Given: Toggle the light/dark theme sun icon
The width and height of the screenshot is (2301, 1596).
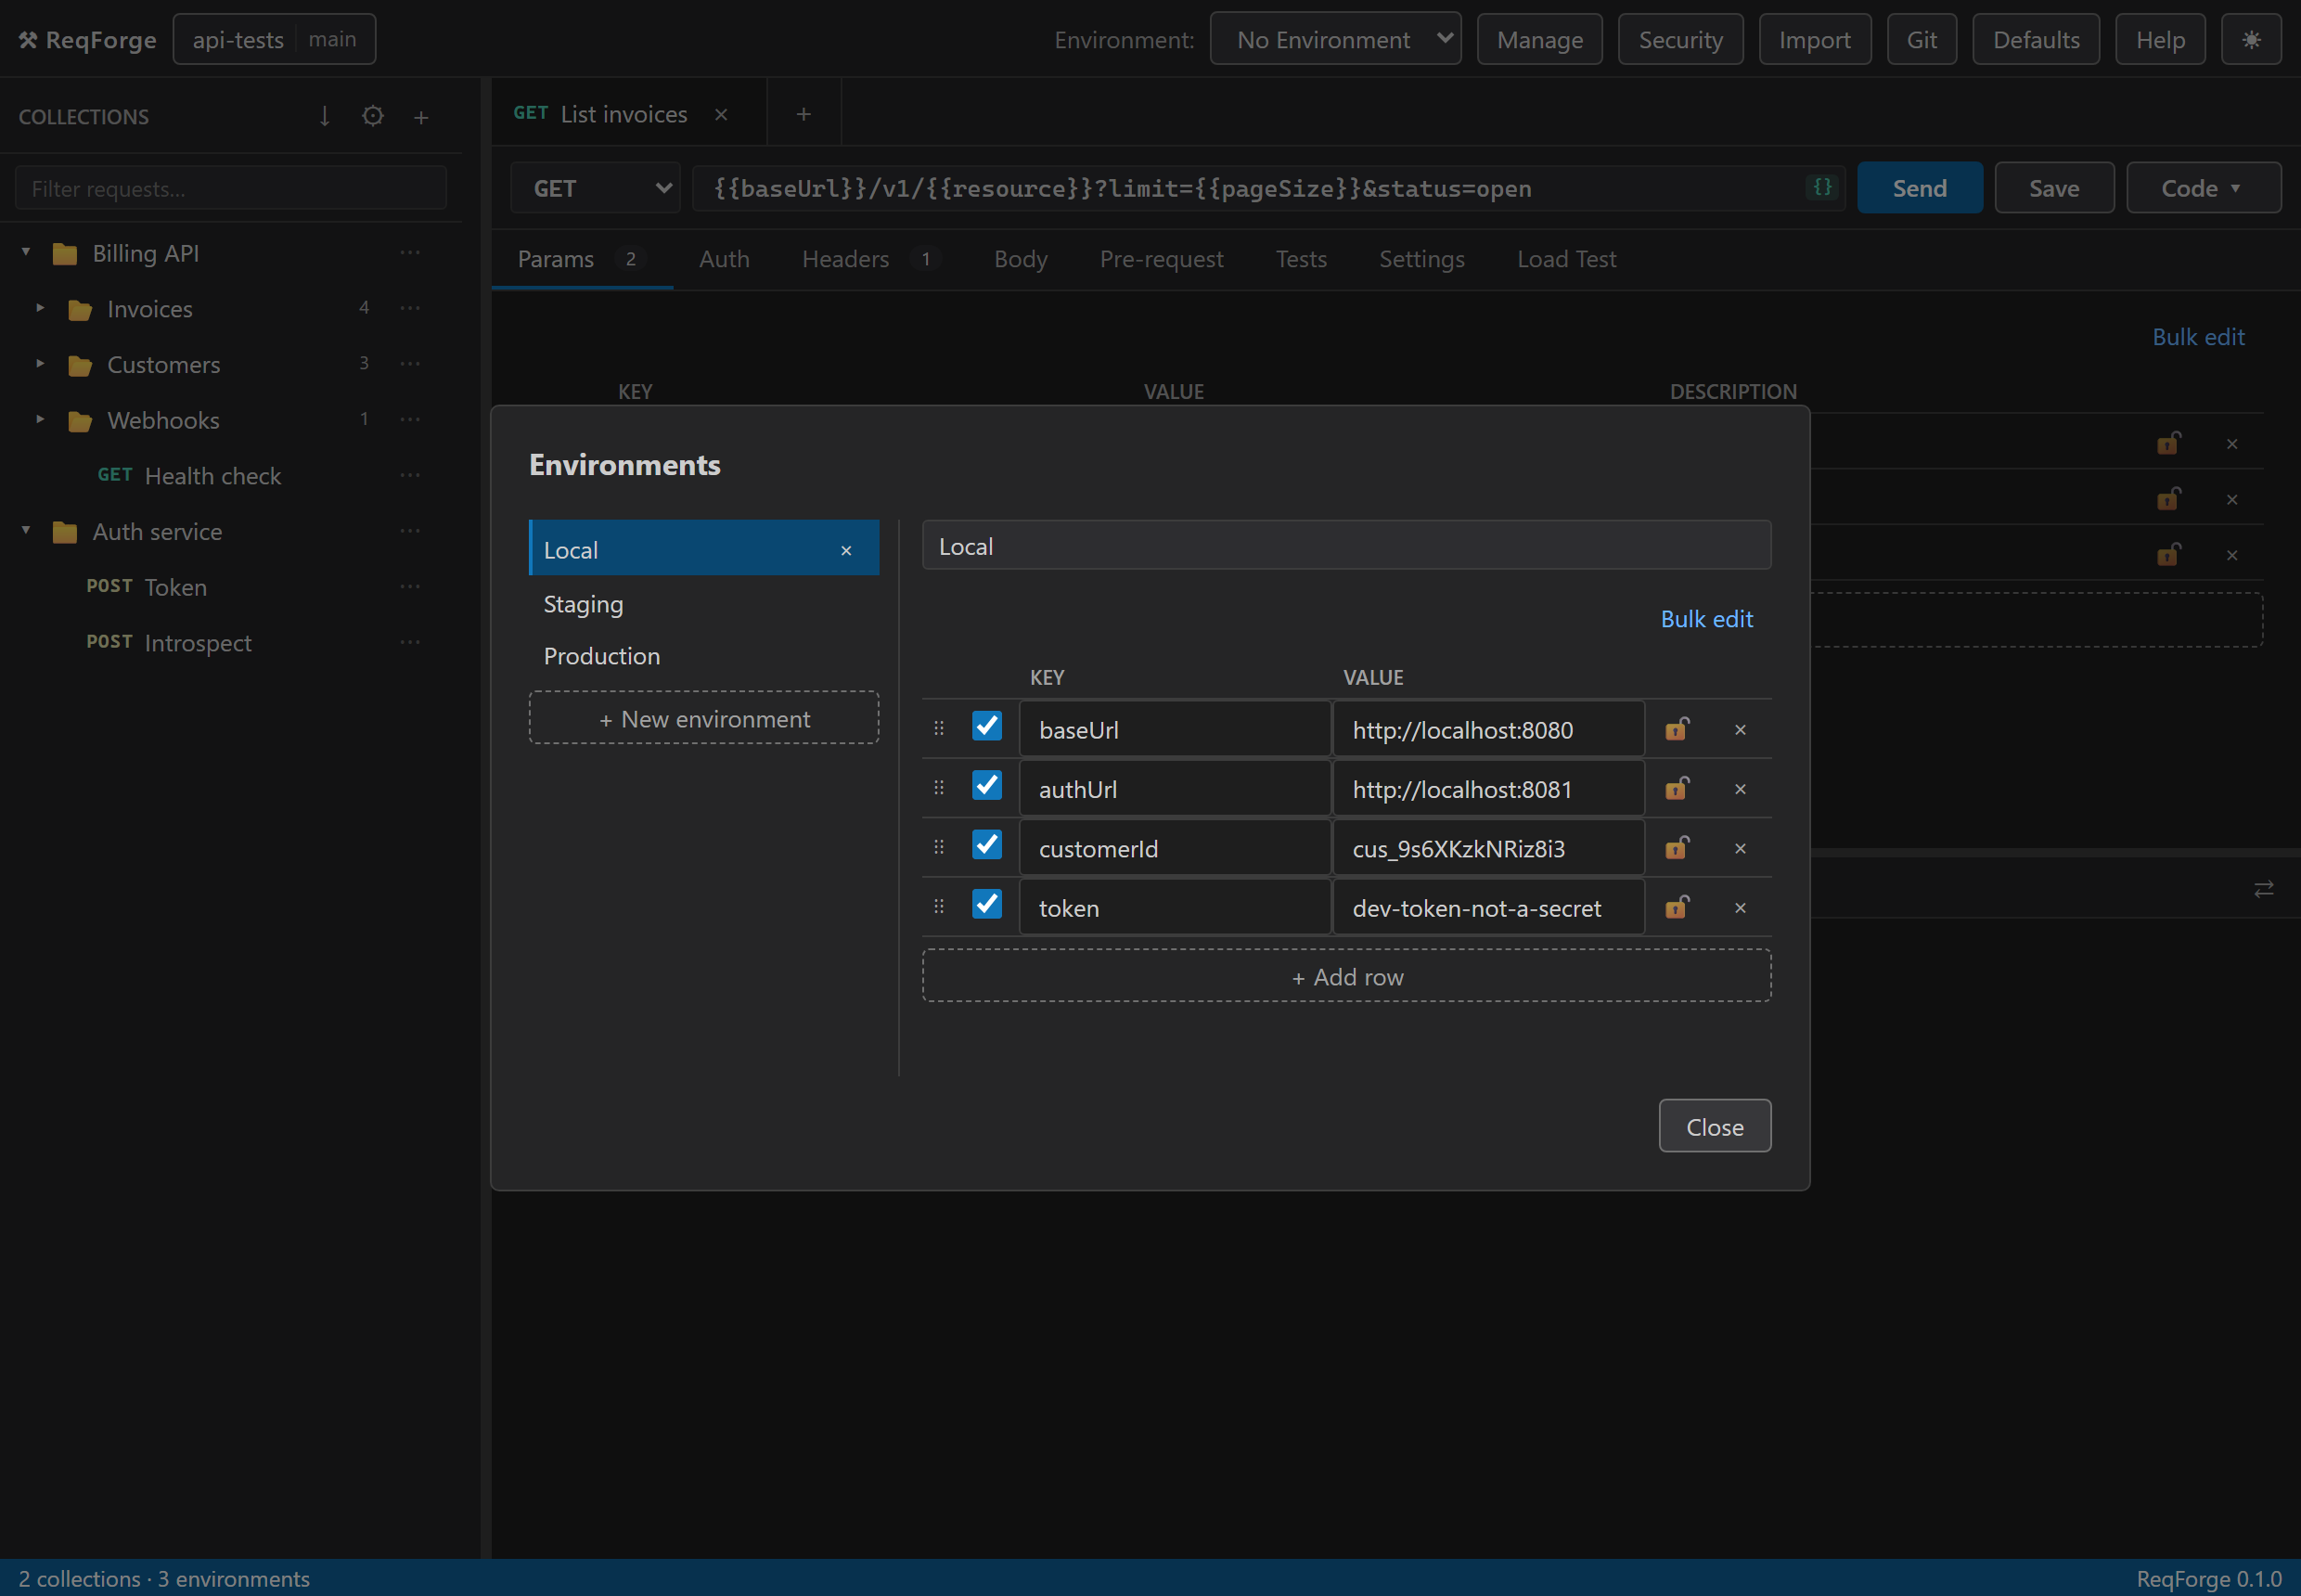Looking at the screenshot, I should point(2251,40).
